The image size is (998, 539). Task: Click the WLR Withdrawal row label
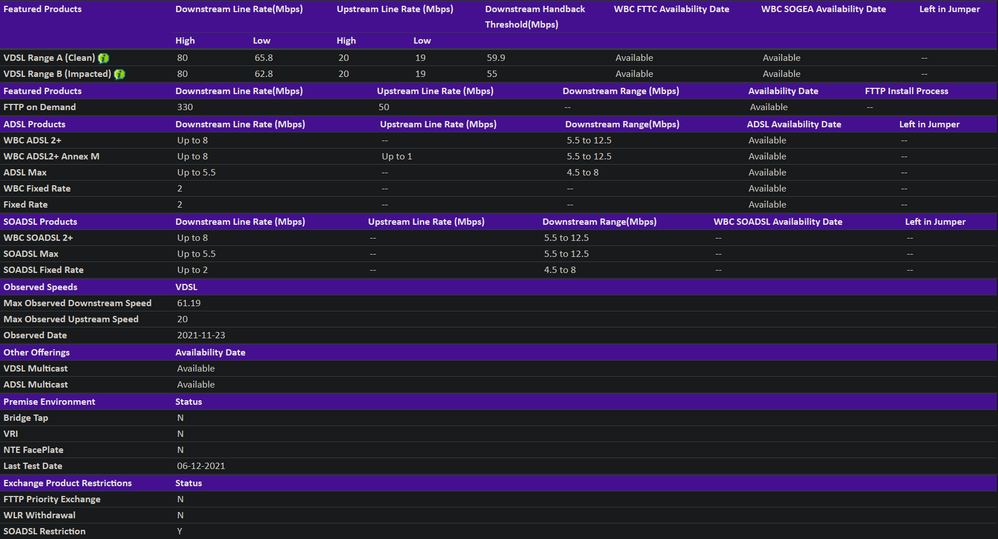[x=39, y=515]
